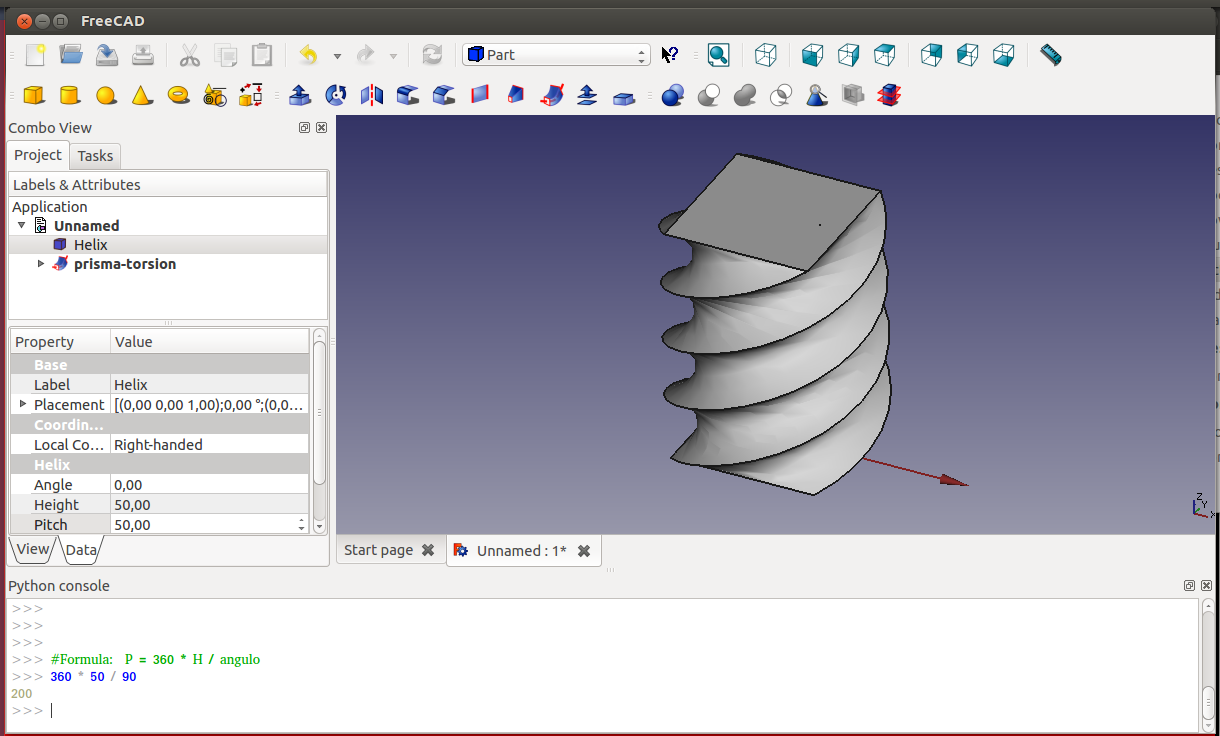Create a box primitive with the cube icon
The width and height of the screenshot is (1220, 736).
34,95
